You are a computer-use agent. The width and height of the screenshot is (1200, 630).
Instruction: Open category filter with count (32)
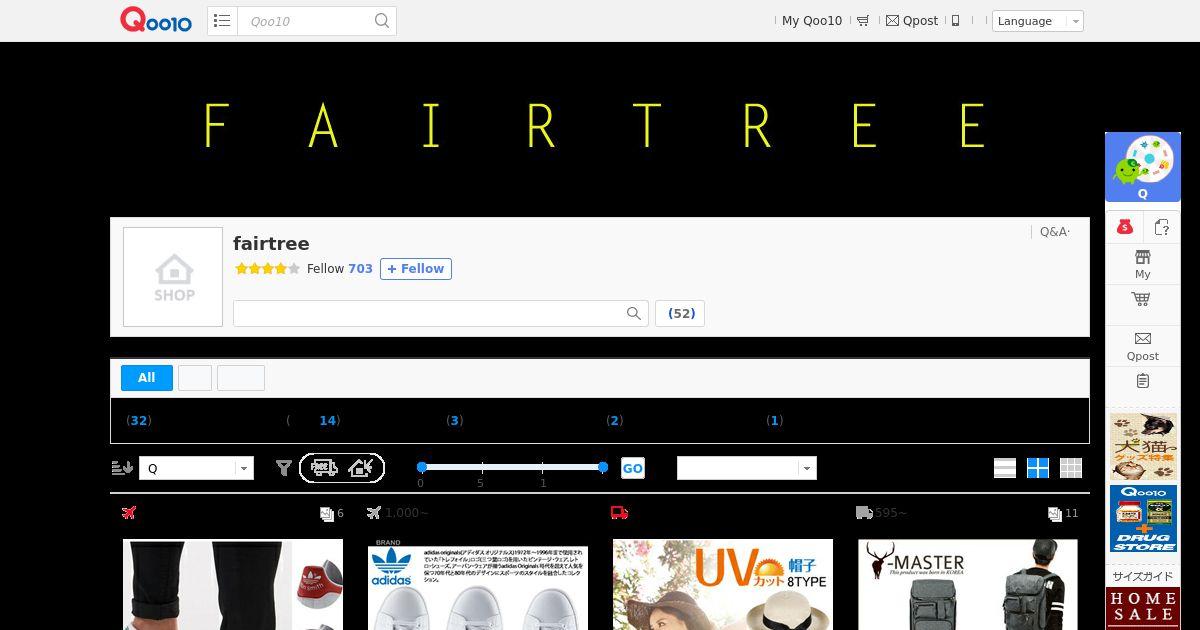(139, 421)
